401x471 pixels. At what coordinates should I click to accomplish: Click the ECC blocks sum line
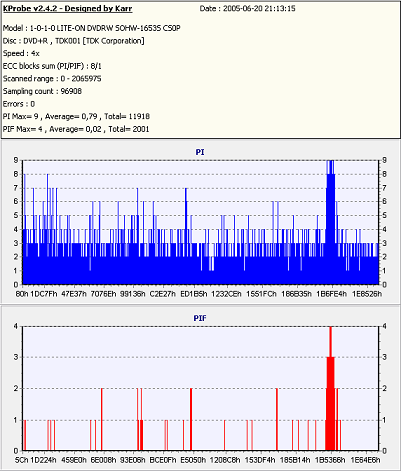point(52,66)
